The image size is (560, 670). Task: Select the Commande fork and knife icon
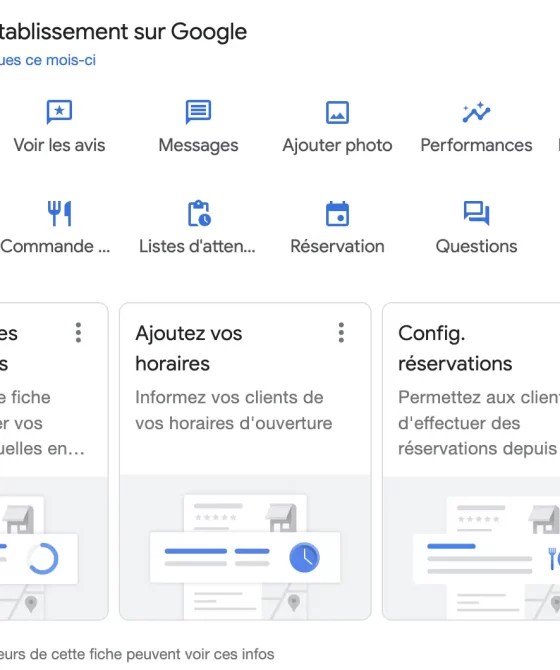(x=59, y=213)
